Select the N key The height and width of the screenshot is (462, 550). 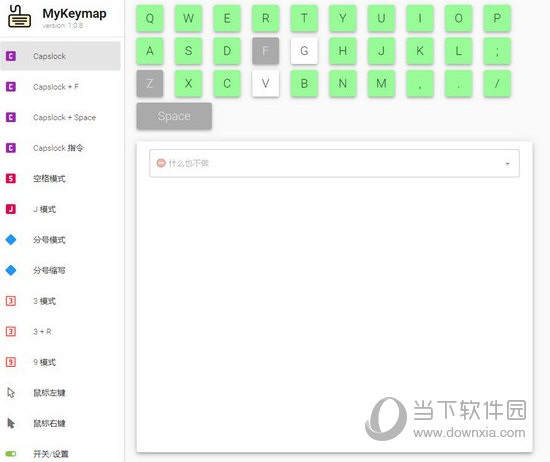(x=343, y=83)
